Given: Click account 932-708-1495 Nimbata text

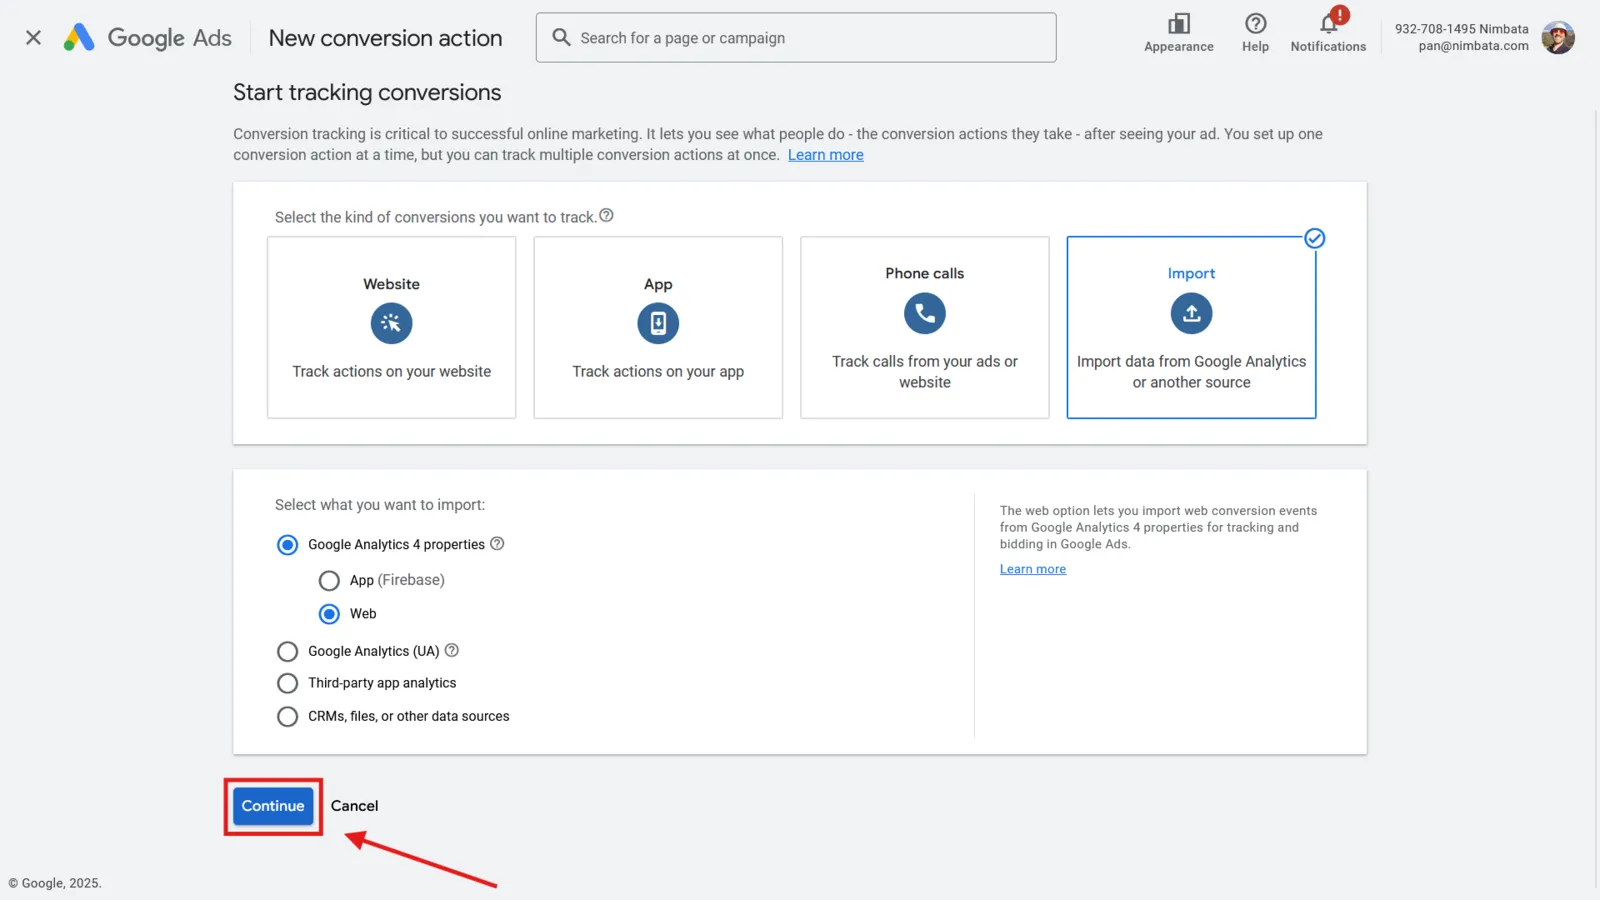Looking at the screenshot, I should 1461,29.
